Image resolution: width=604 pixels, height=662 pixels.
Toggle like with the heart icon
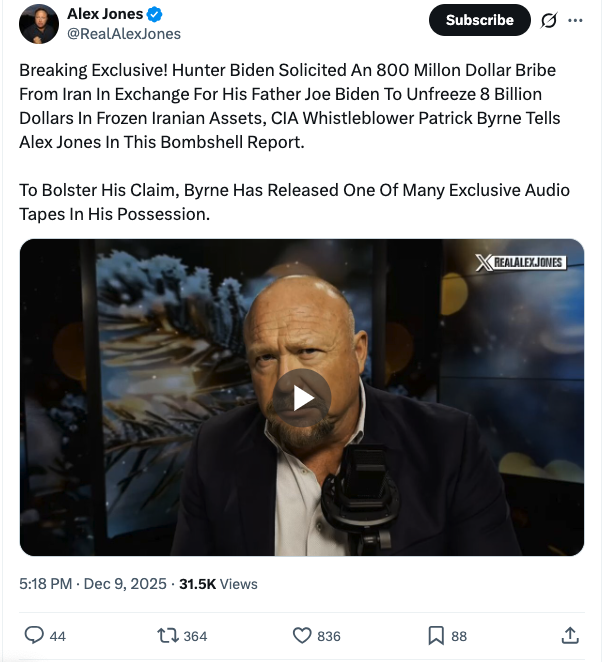[302, 635]
